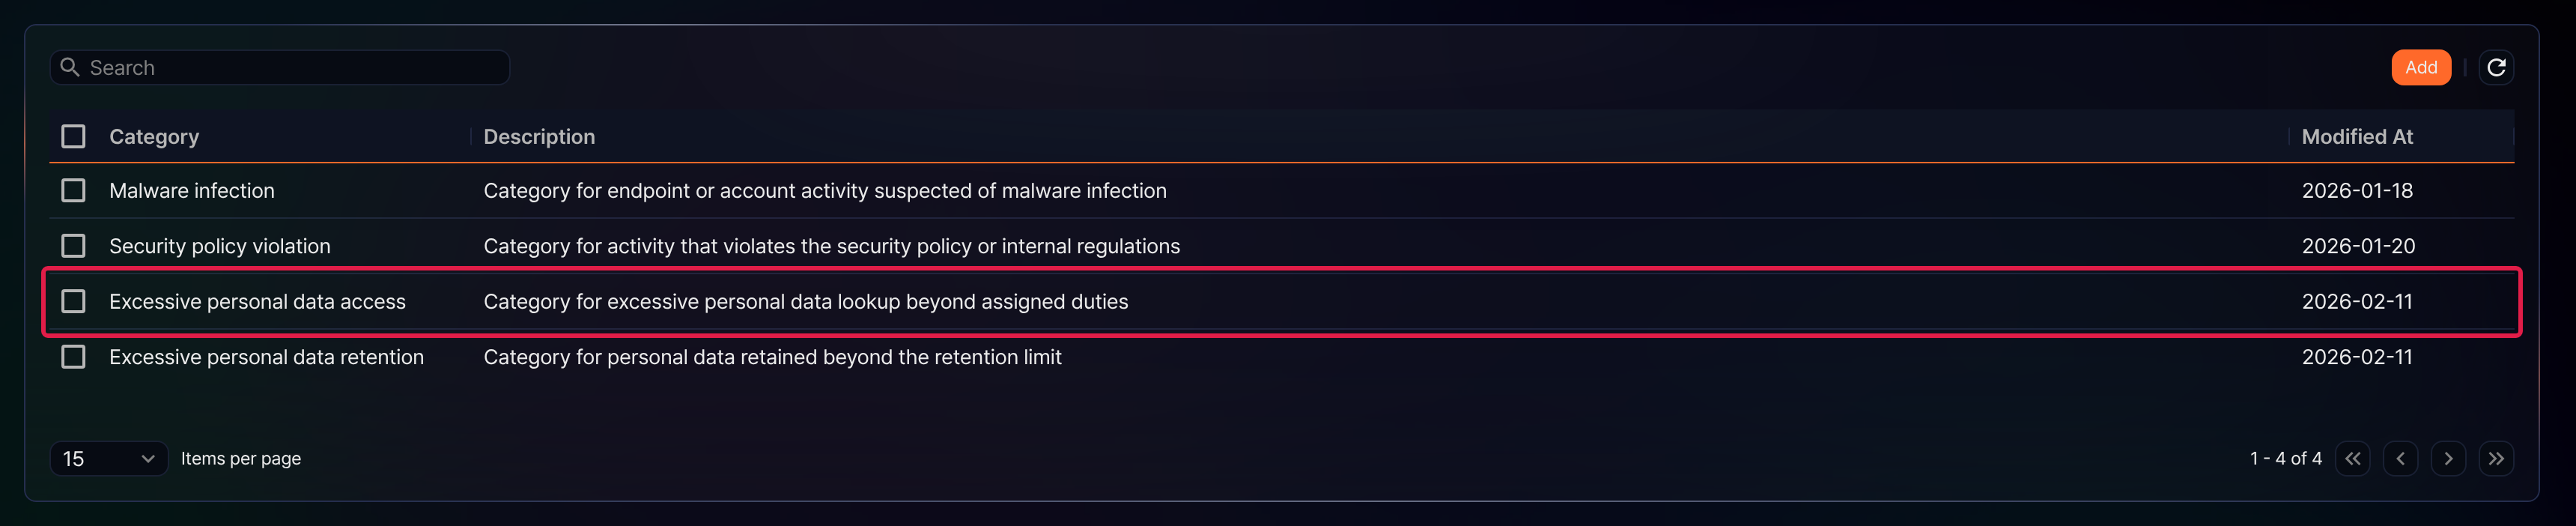The image size is (2576, 526).
Task: Tick the Excessive personal data access checkbox
Action: [x=73, y=301]
